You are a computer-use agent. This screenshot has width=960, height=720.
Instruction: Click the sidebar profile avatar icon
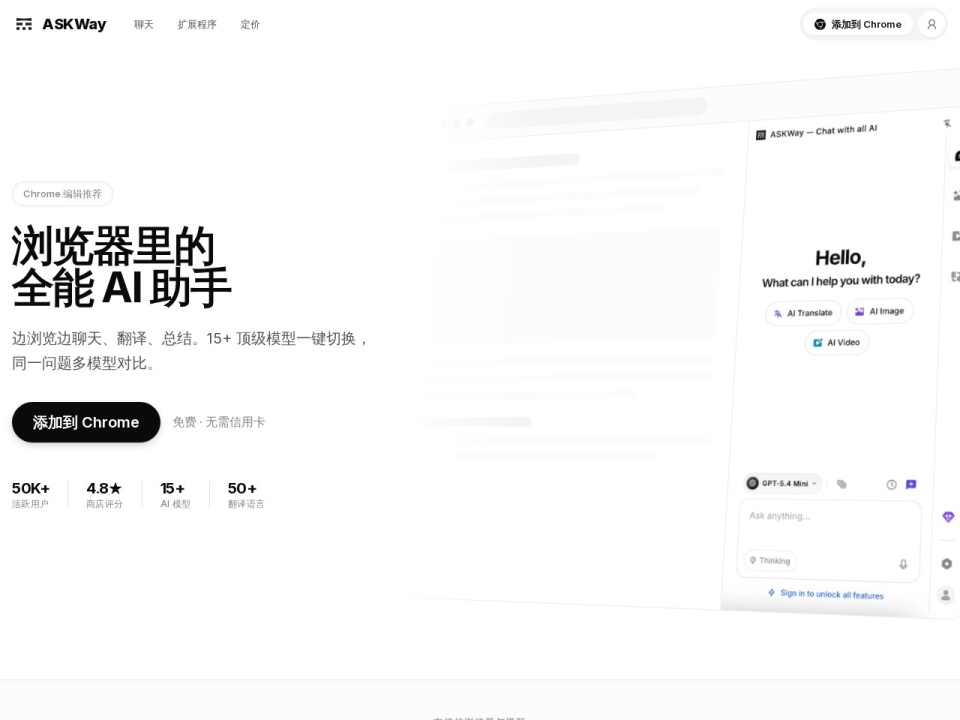pos(945,594)
